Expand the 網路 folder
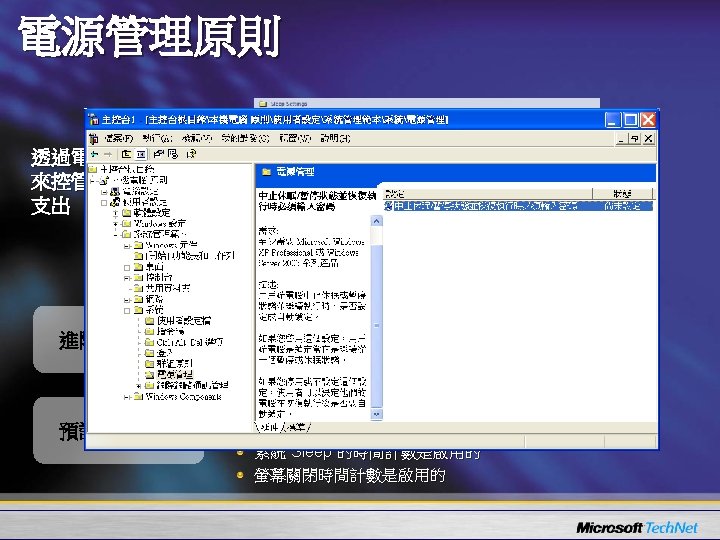 click(127, 299)
